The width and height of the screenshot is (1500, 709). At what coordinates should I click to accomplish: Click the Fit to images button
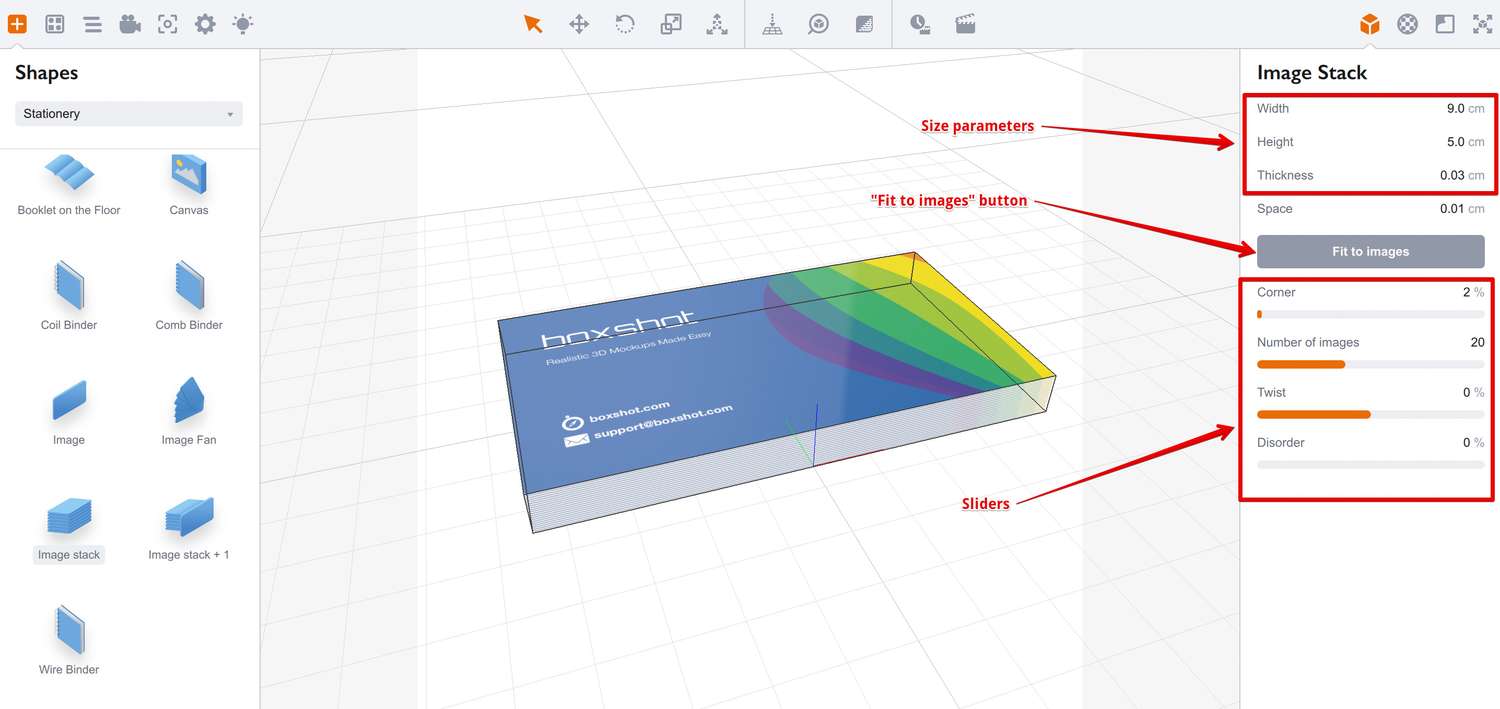1370,251
